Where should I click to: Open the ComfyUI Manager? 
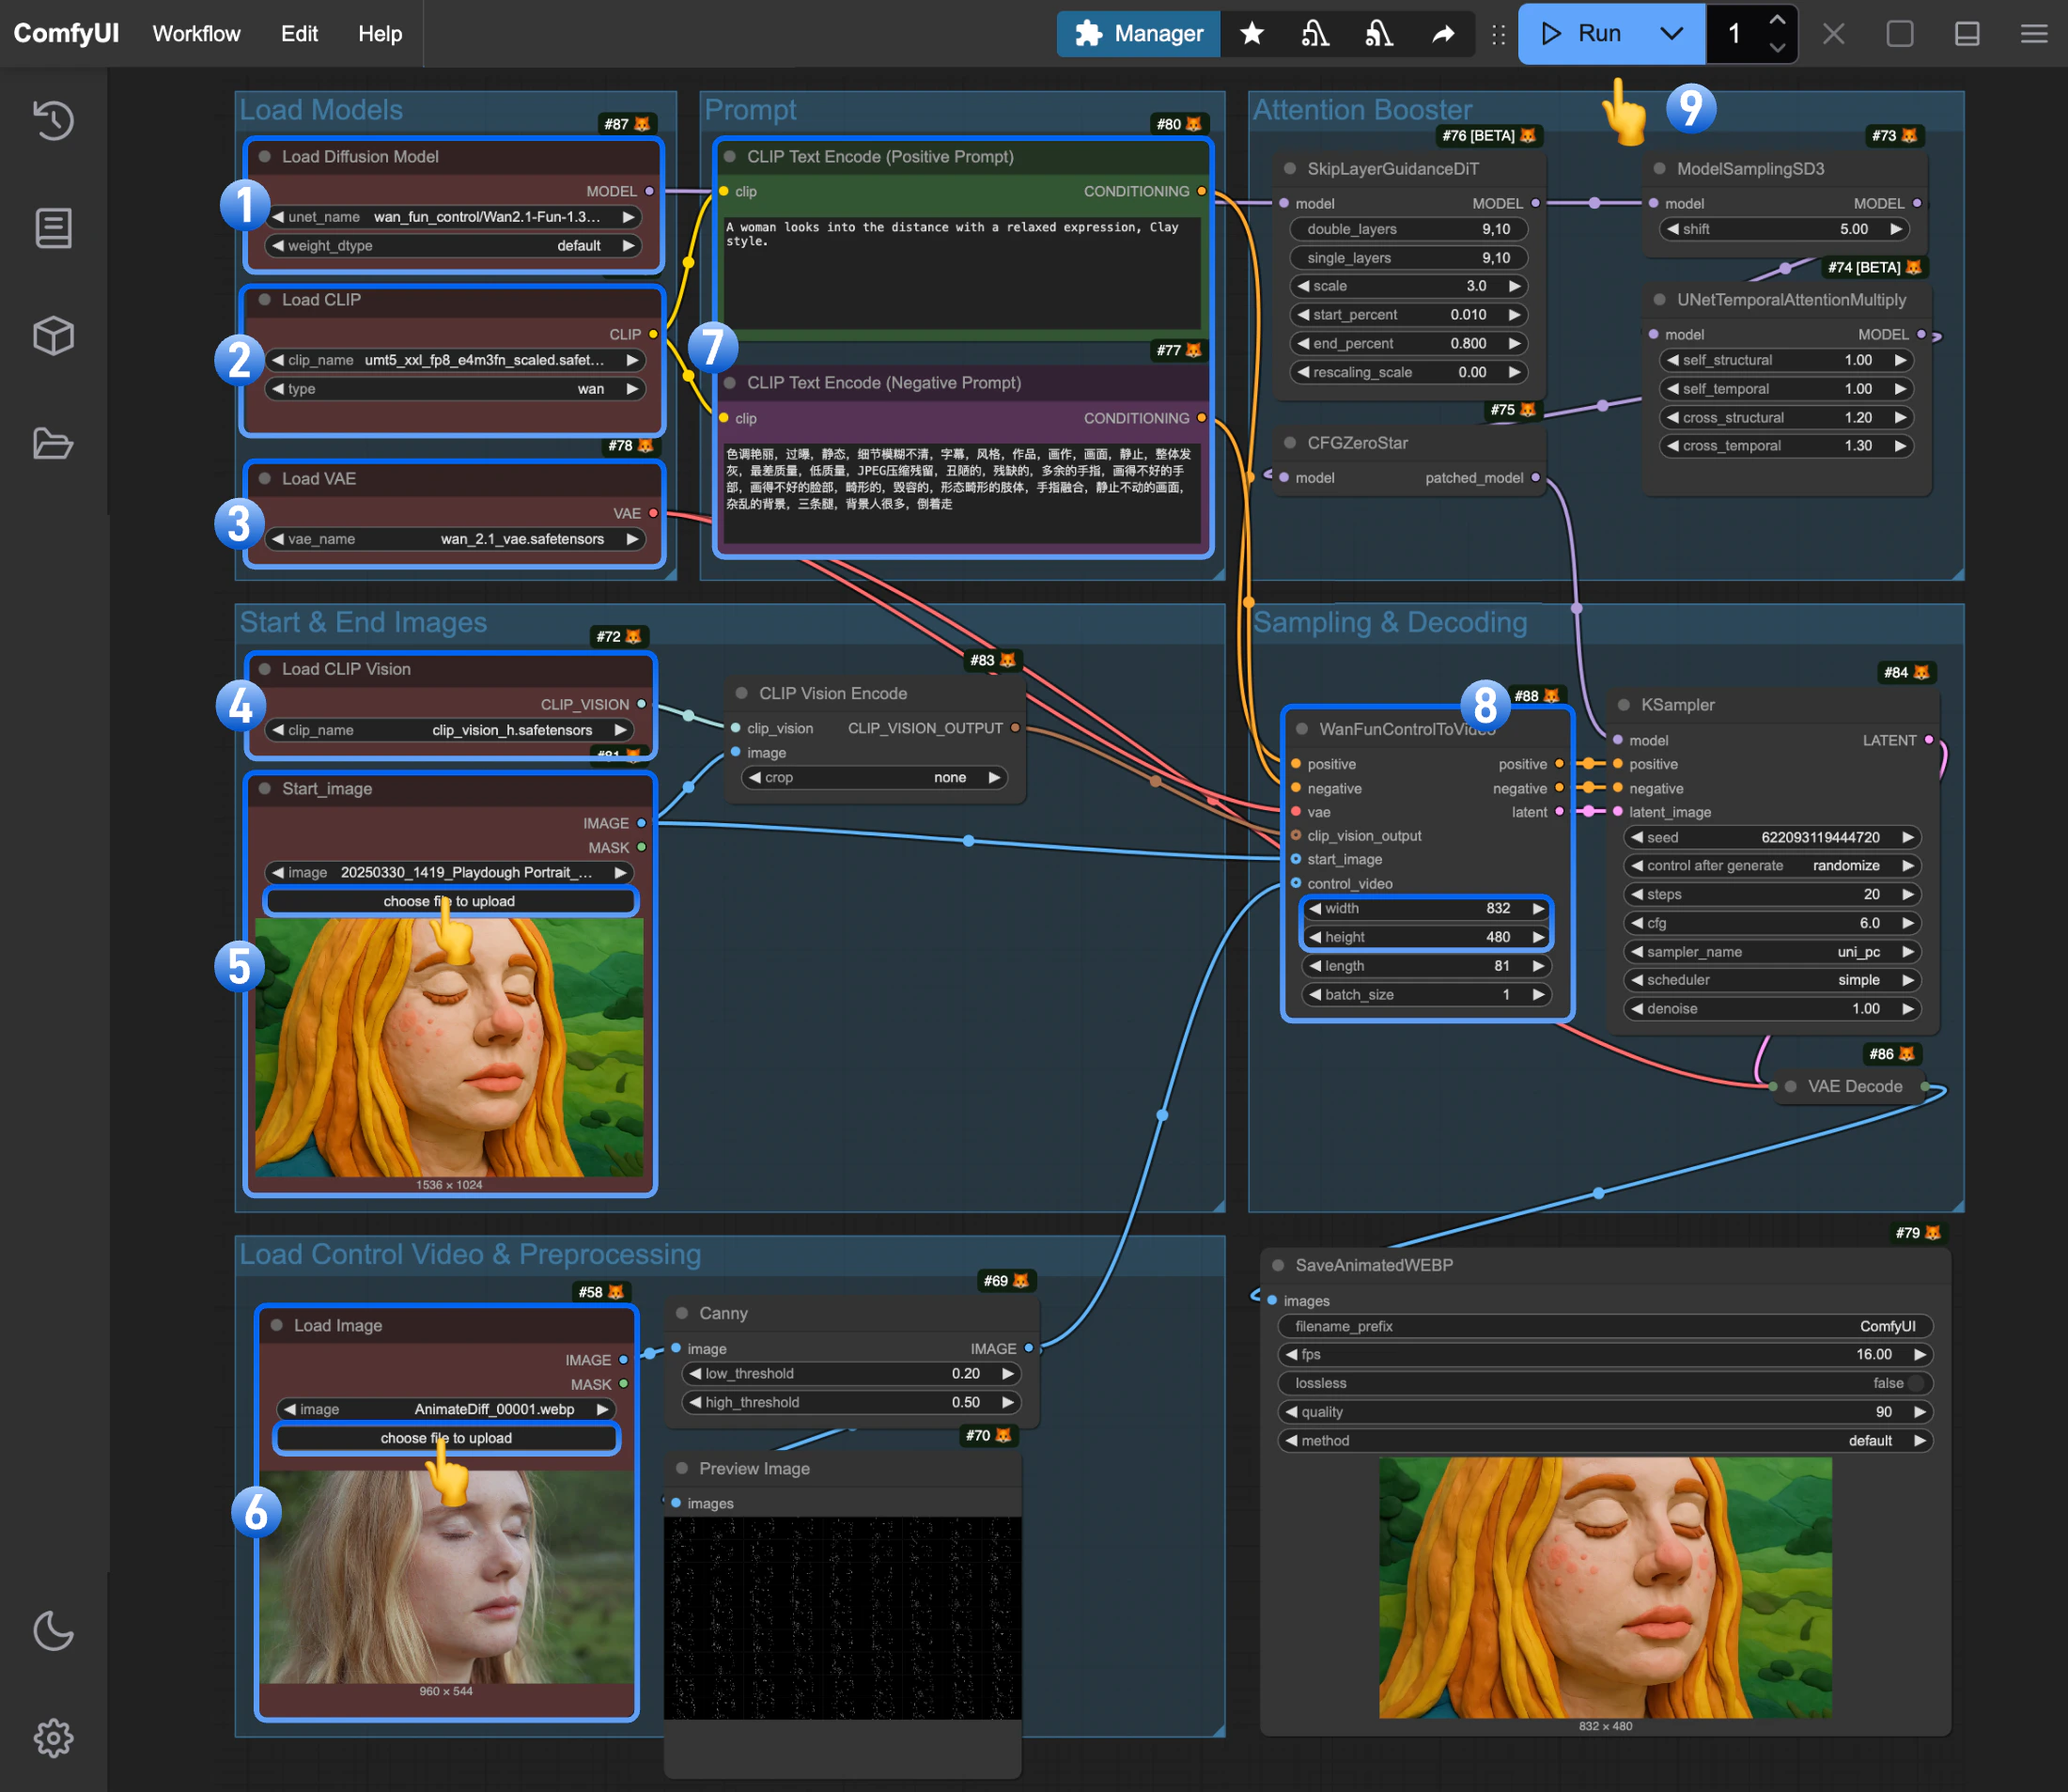coord(1138,33)
